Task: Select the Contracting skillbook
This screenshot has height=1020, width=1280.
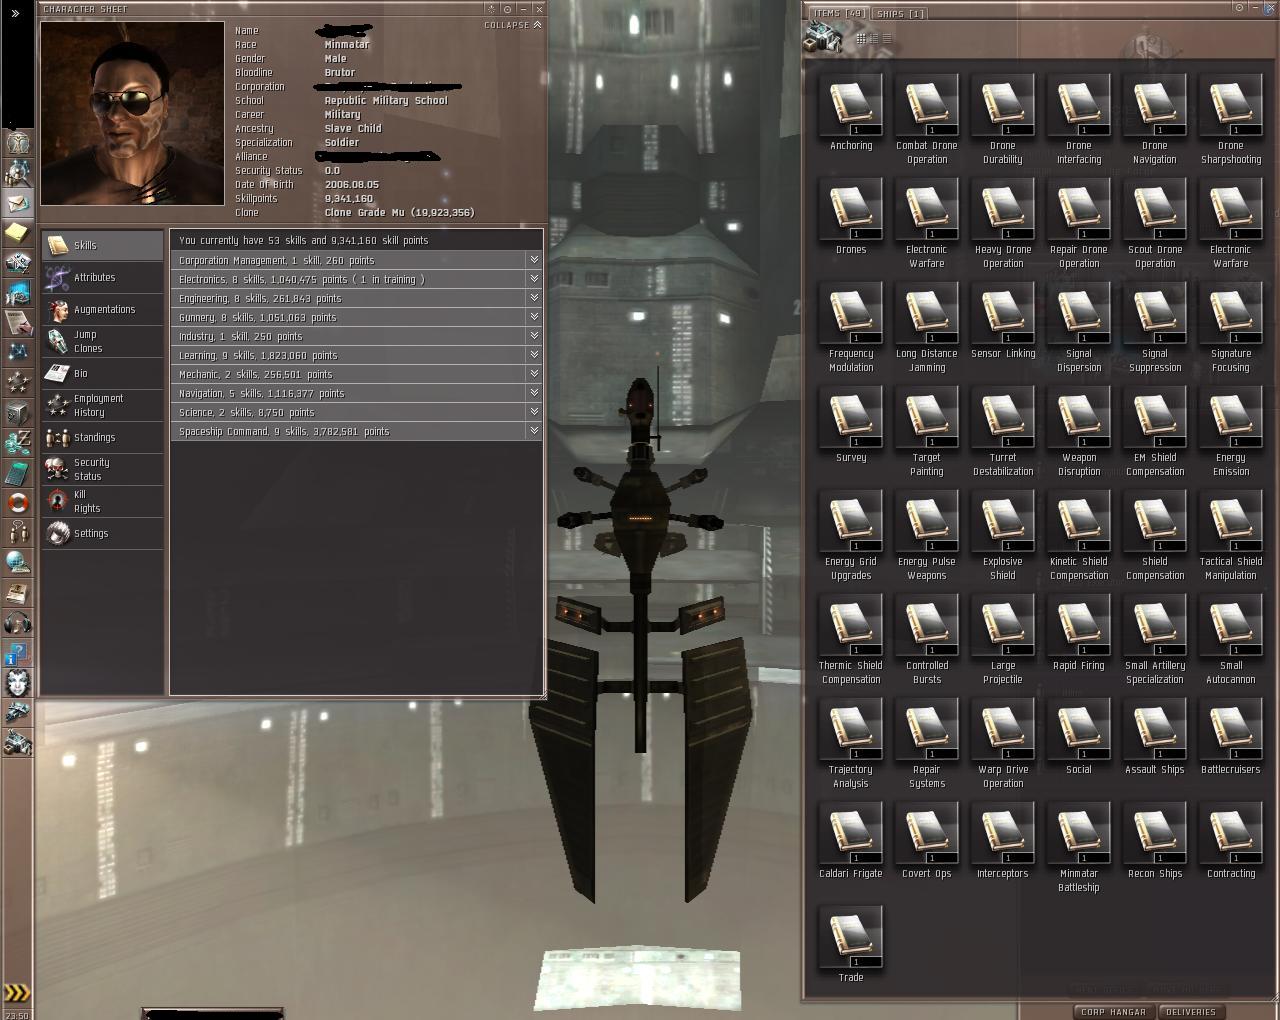Action: [x=1231, y=841]
